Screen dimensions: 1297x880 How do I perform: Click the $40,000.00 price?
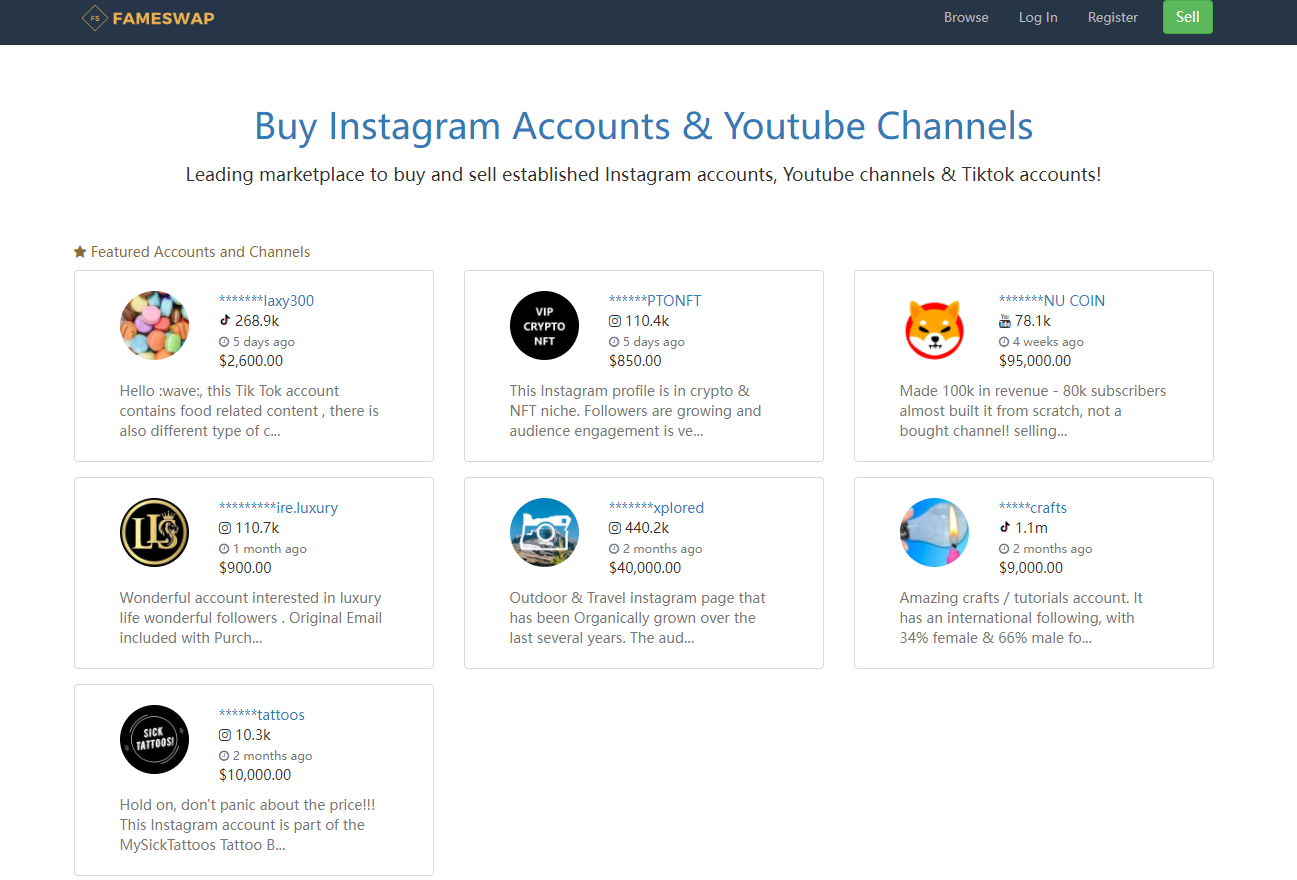pyautogui.click(x=645, y=568)
